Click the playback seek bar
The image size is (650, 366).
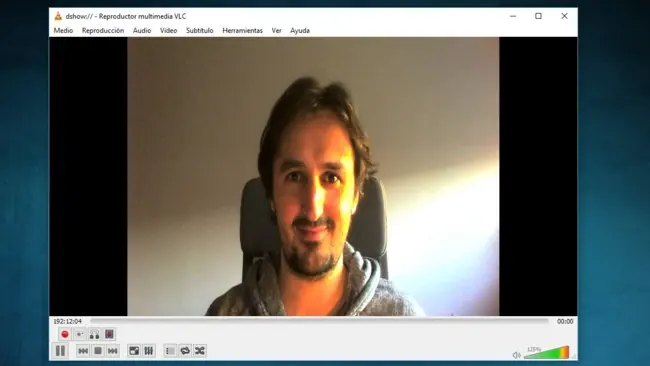[x=319, y=321]
